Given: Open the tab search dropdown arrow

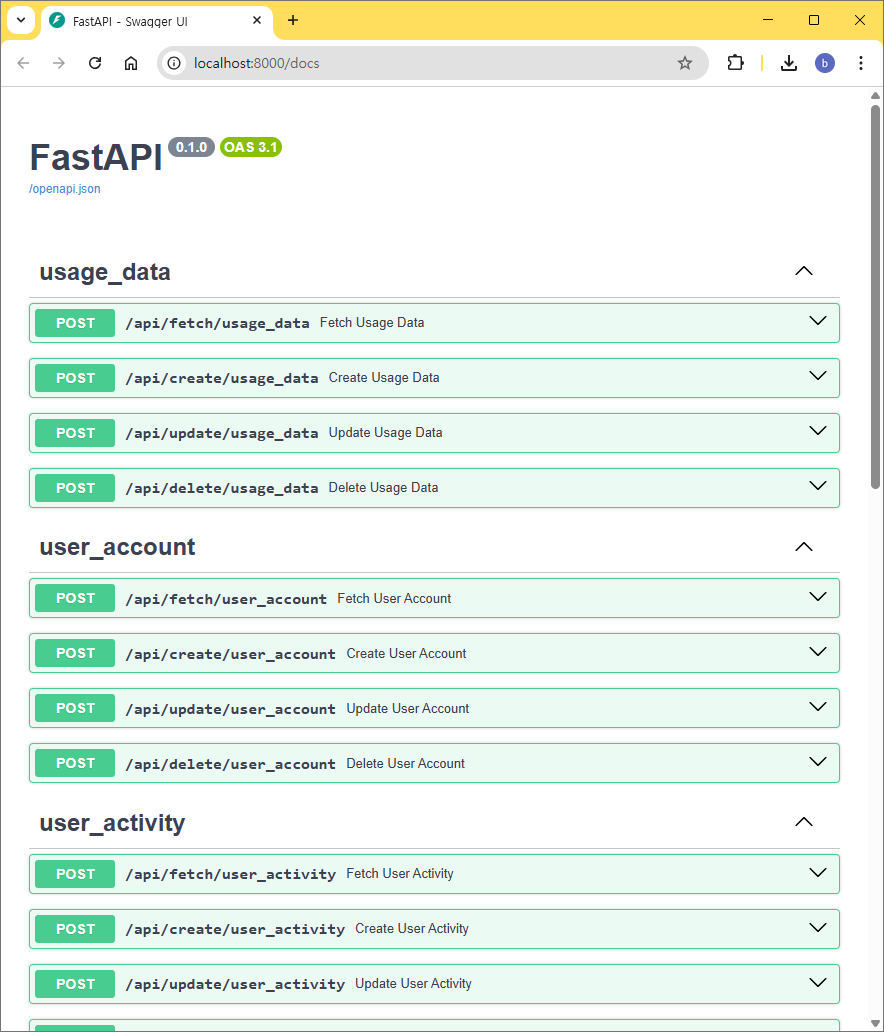Looking at the screenshot, I should pos(21,20).
